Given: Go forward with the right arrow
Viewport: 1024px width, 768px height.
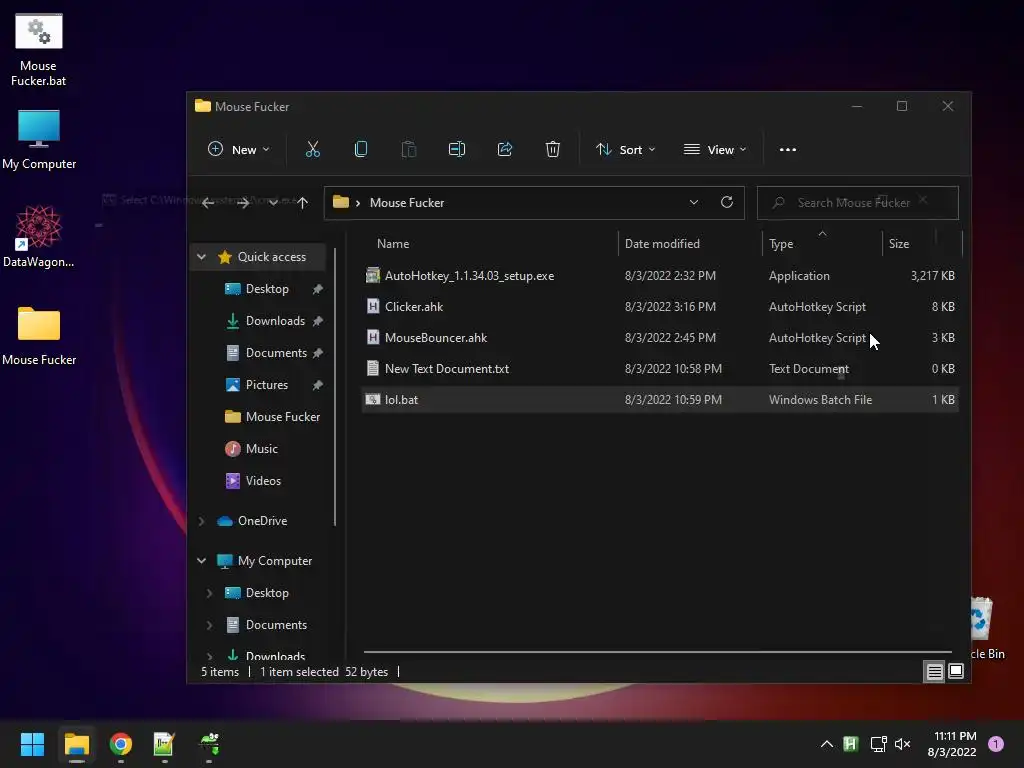Looking at the screenshot, I should click(243, 203).
